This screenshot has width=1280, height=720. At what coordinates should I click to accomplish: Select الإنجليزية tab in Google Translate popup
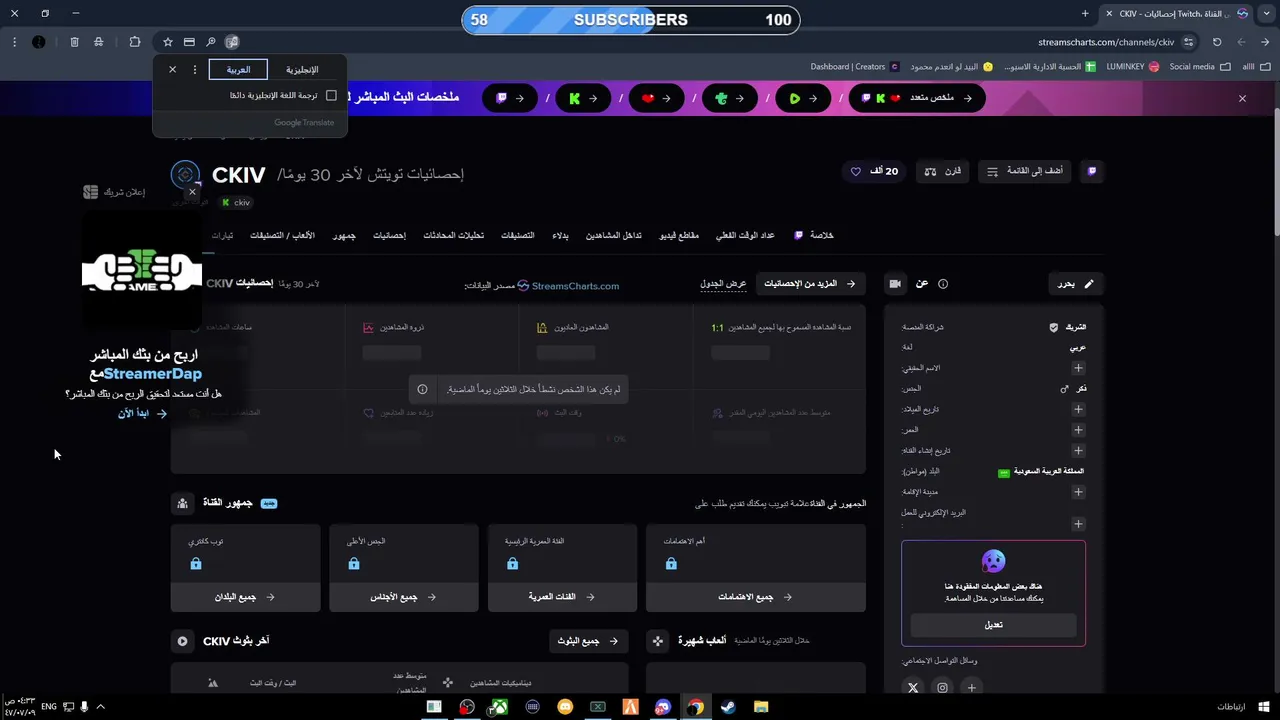pyautogui.click(x=302, y=70)
